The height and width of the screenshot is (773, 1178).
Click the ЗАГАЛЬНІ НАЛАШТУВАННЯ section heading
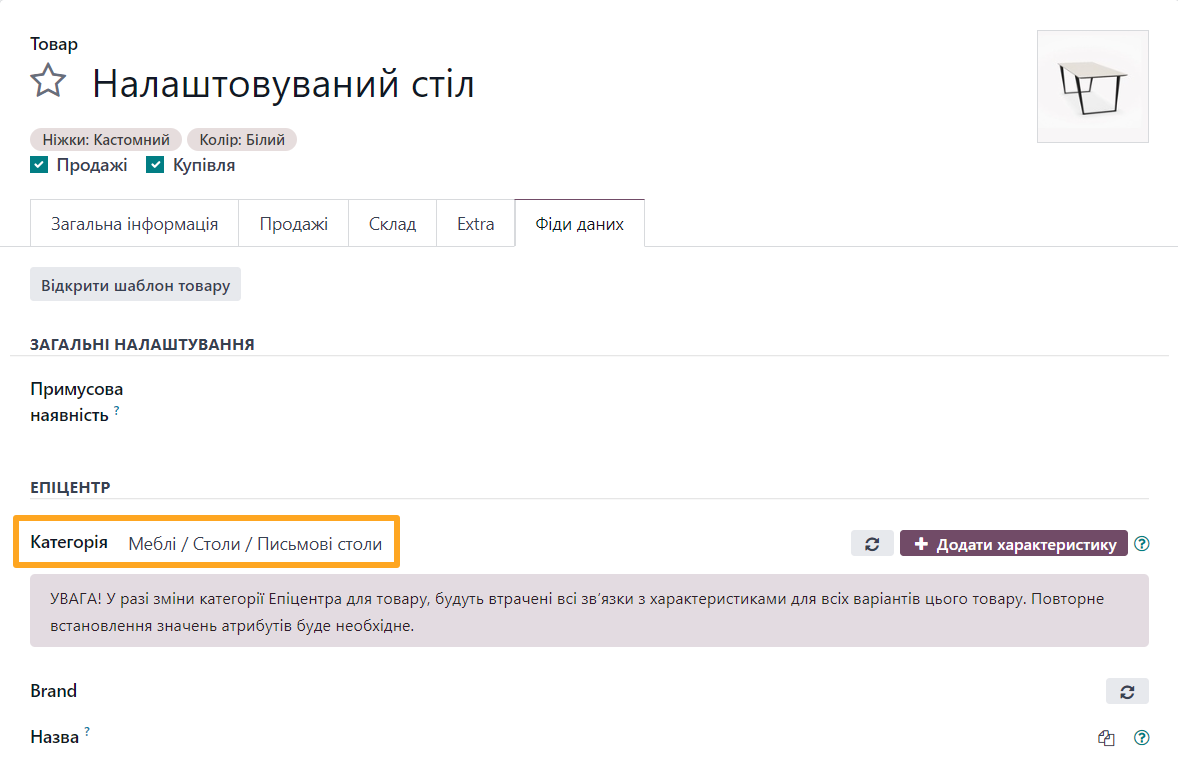[142, 345]
